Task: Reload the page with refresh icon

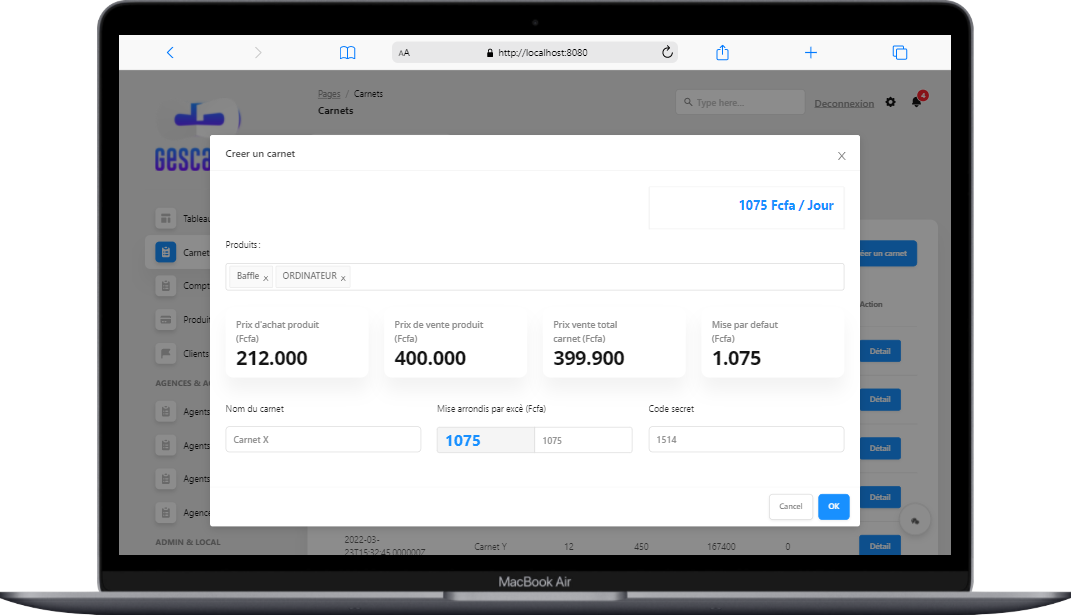Action: point(667,53)
